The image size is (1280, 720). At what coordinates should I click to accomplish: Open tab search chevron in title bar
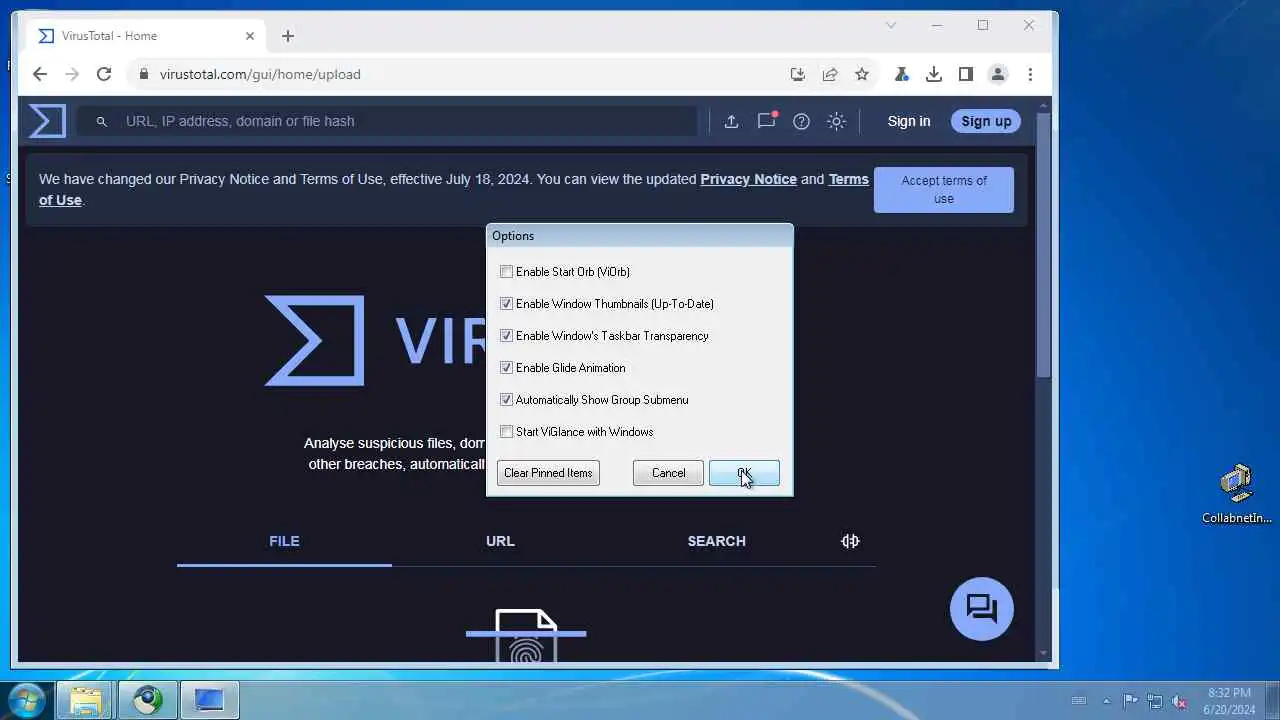pos(891,25)
